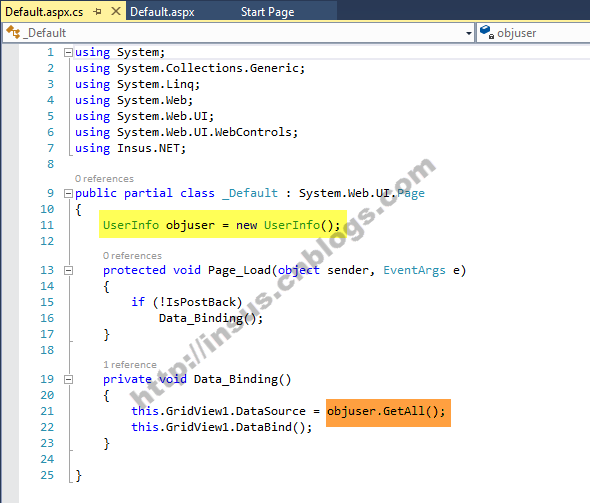Click 'GridView1.DataSource' on line 21

[x=236, y=411]
